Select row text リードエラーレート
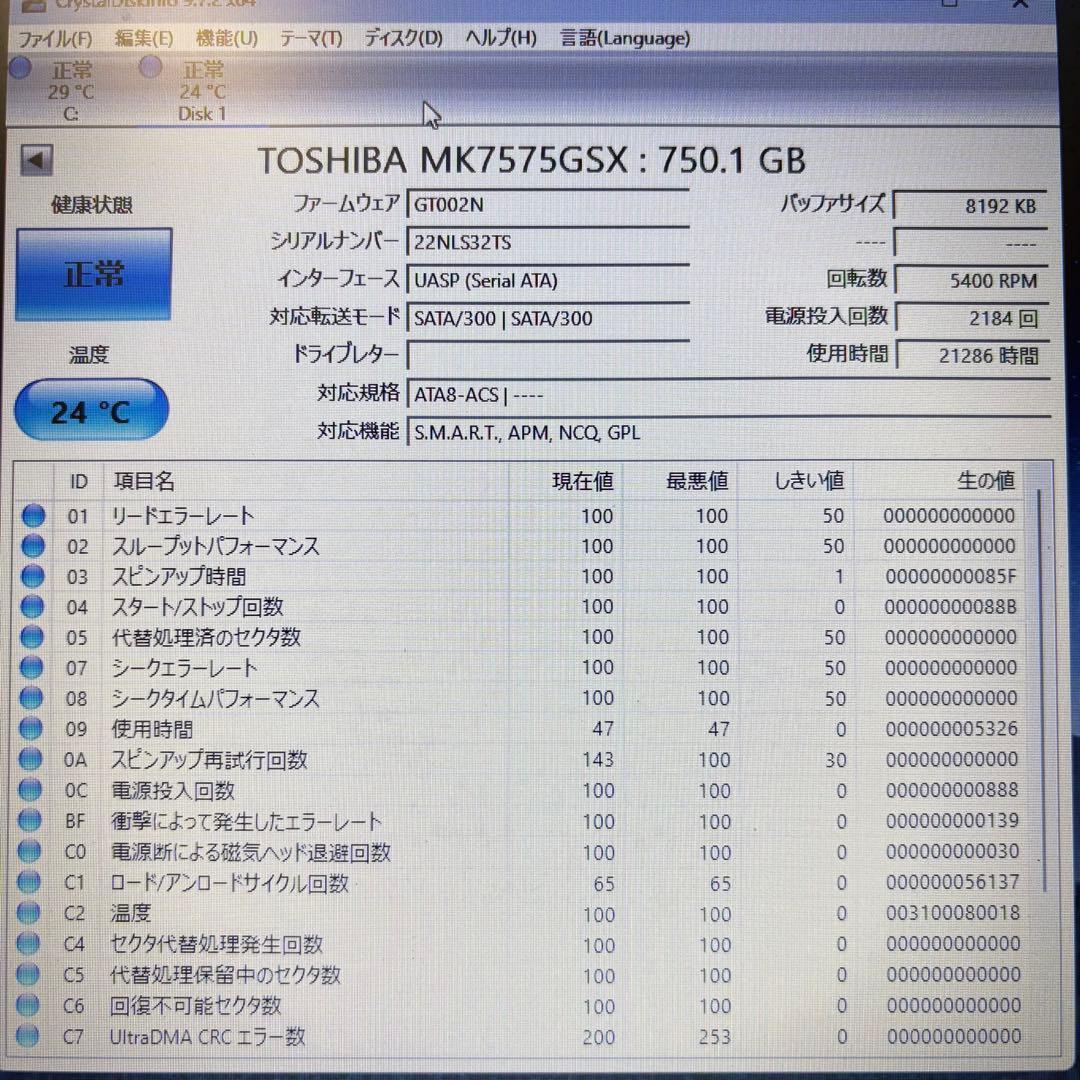Viewport: 1080px width, 1080px height. [x=183, y=515]
